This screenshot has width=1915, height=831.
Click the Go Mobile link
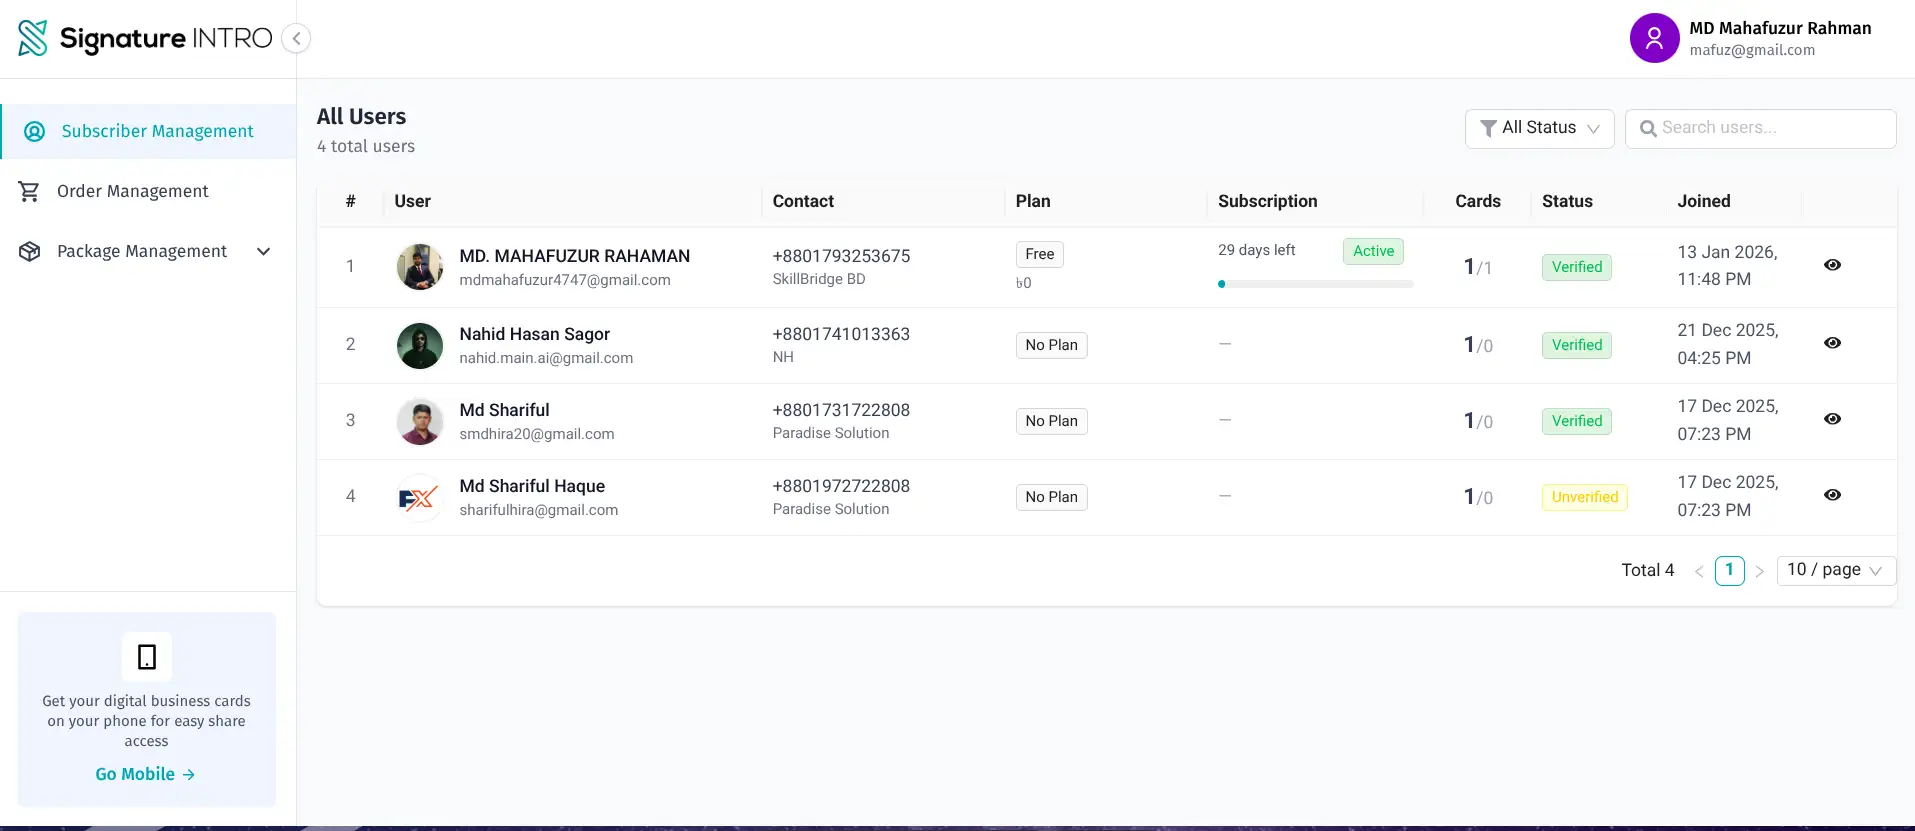click(x=145, y=774)
